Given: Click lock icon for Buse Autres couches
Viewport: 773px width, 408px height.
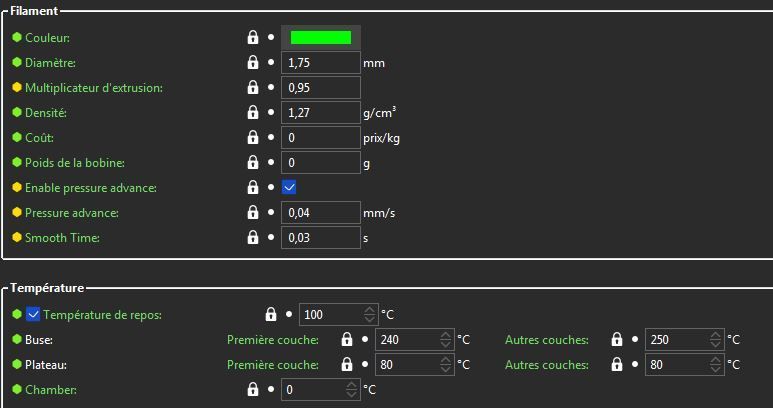Looking at the screenshot, I should 617,339.
